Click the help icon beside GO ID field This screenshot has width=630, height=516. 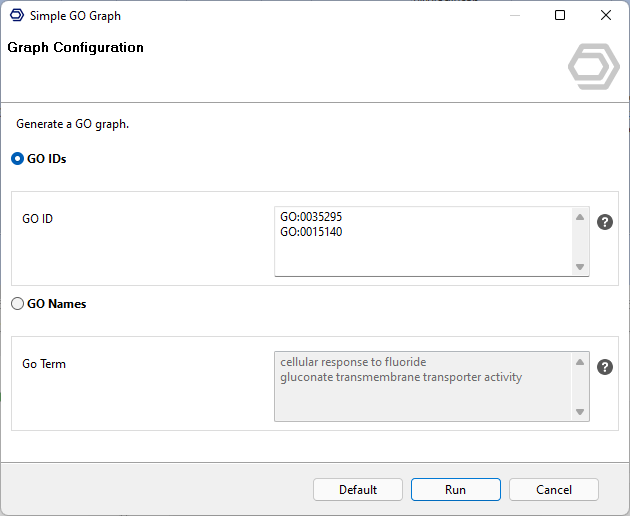coord(604,222)
